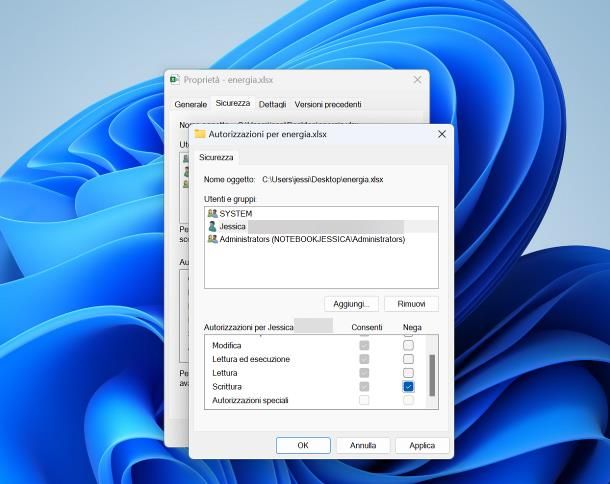Click the Nega column header
This screenshot has width=610, height=484.
[412, 327]
